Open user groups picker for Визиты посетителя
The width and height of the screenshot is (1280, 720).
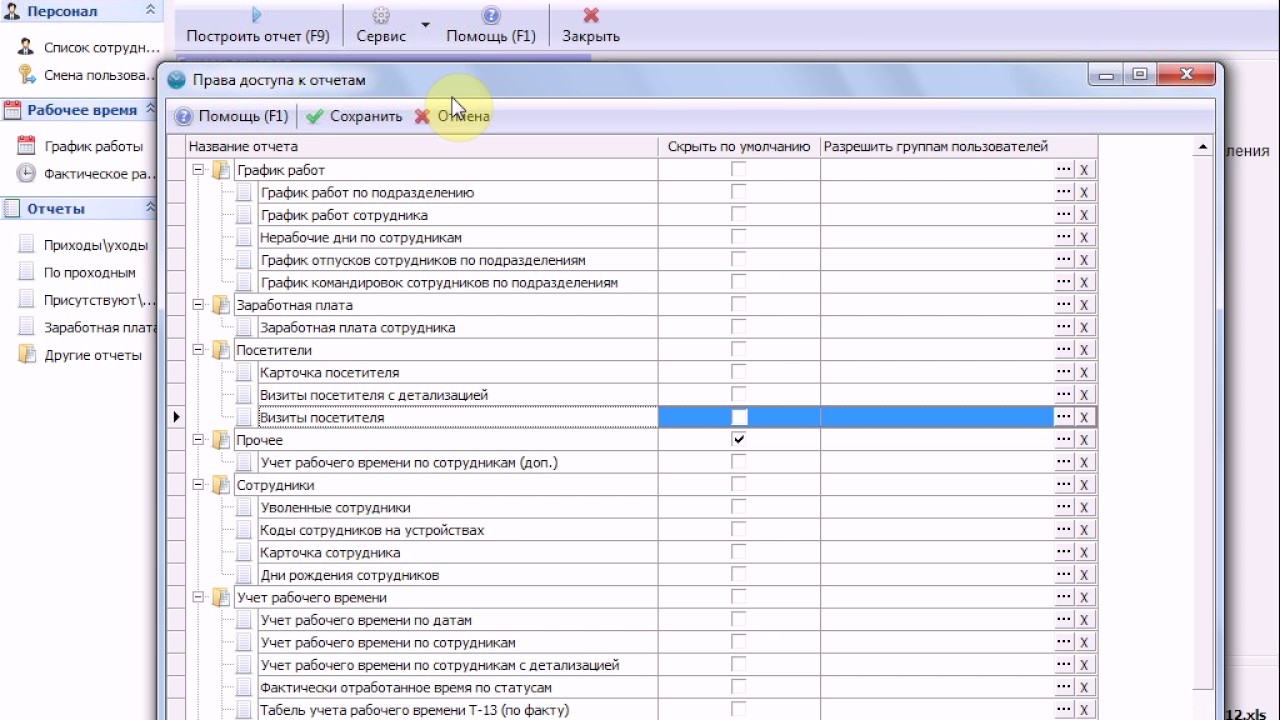click(1064, 417)
